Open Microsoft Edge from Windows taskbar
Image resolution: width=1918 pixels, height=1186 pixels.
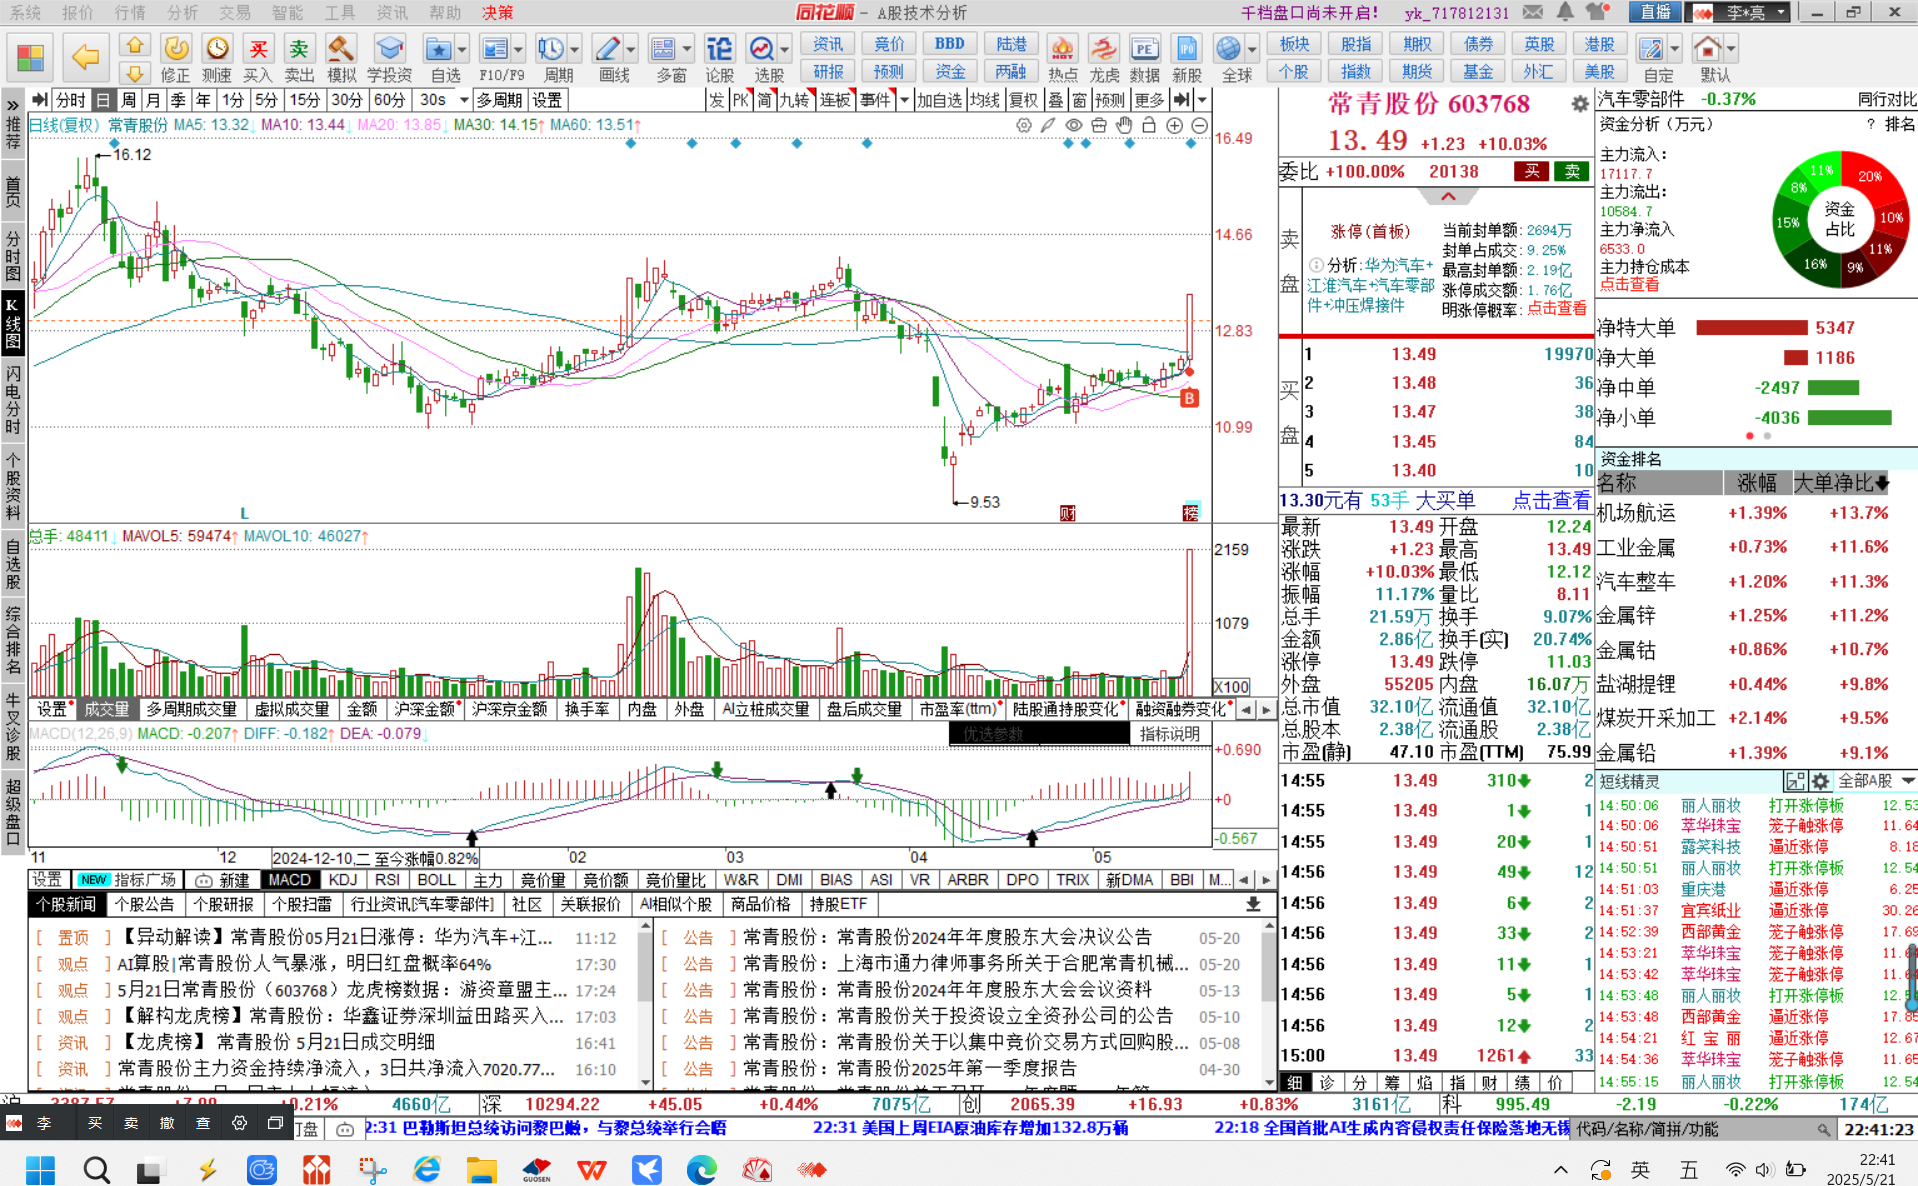[x=701, y=1169]
